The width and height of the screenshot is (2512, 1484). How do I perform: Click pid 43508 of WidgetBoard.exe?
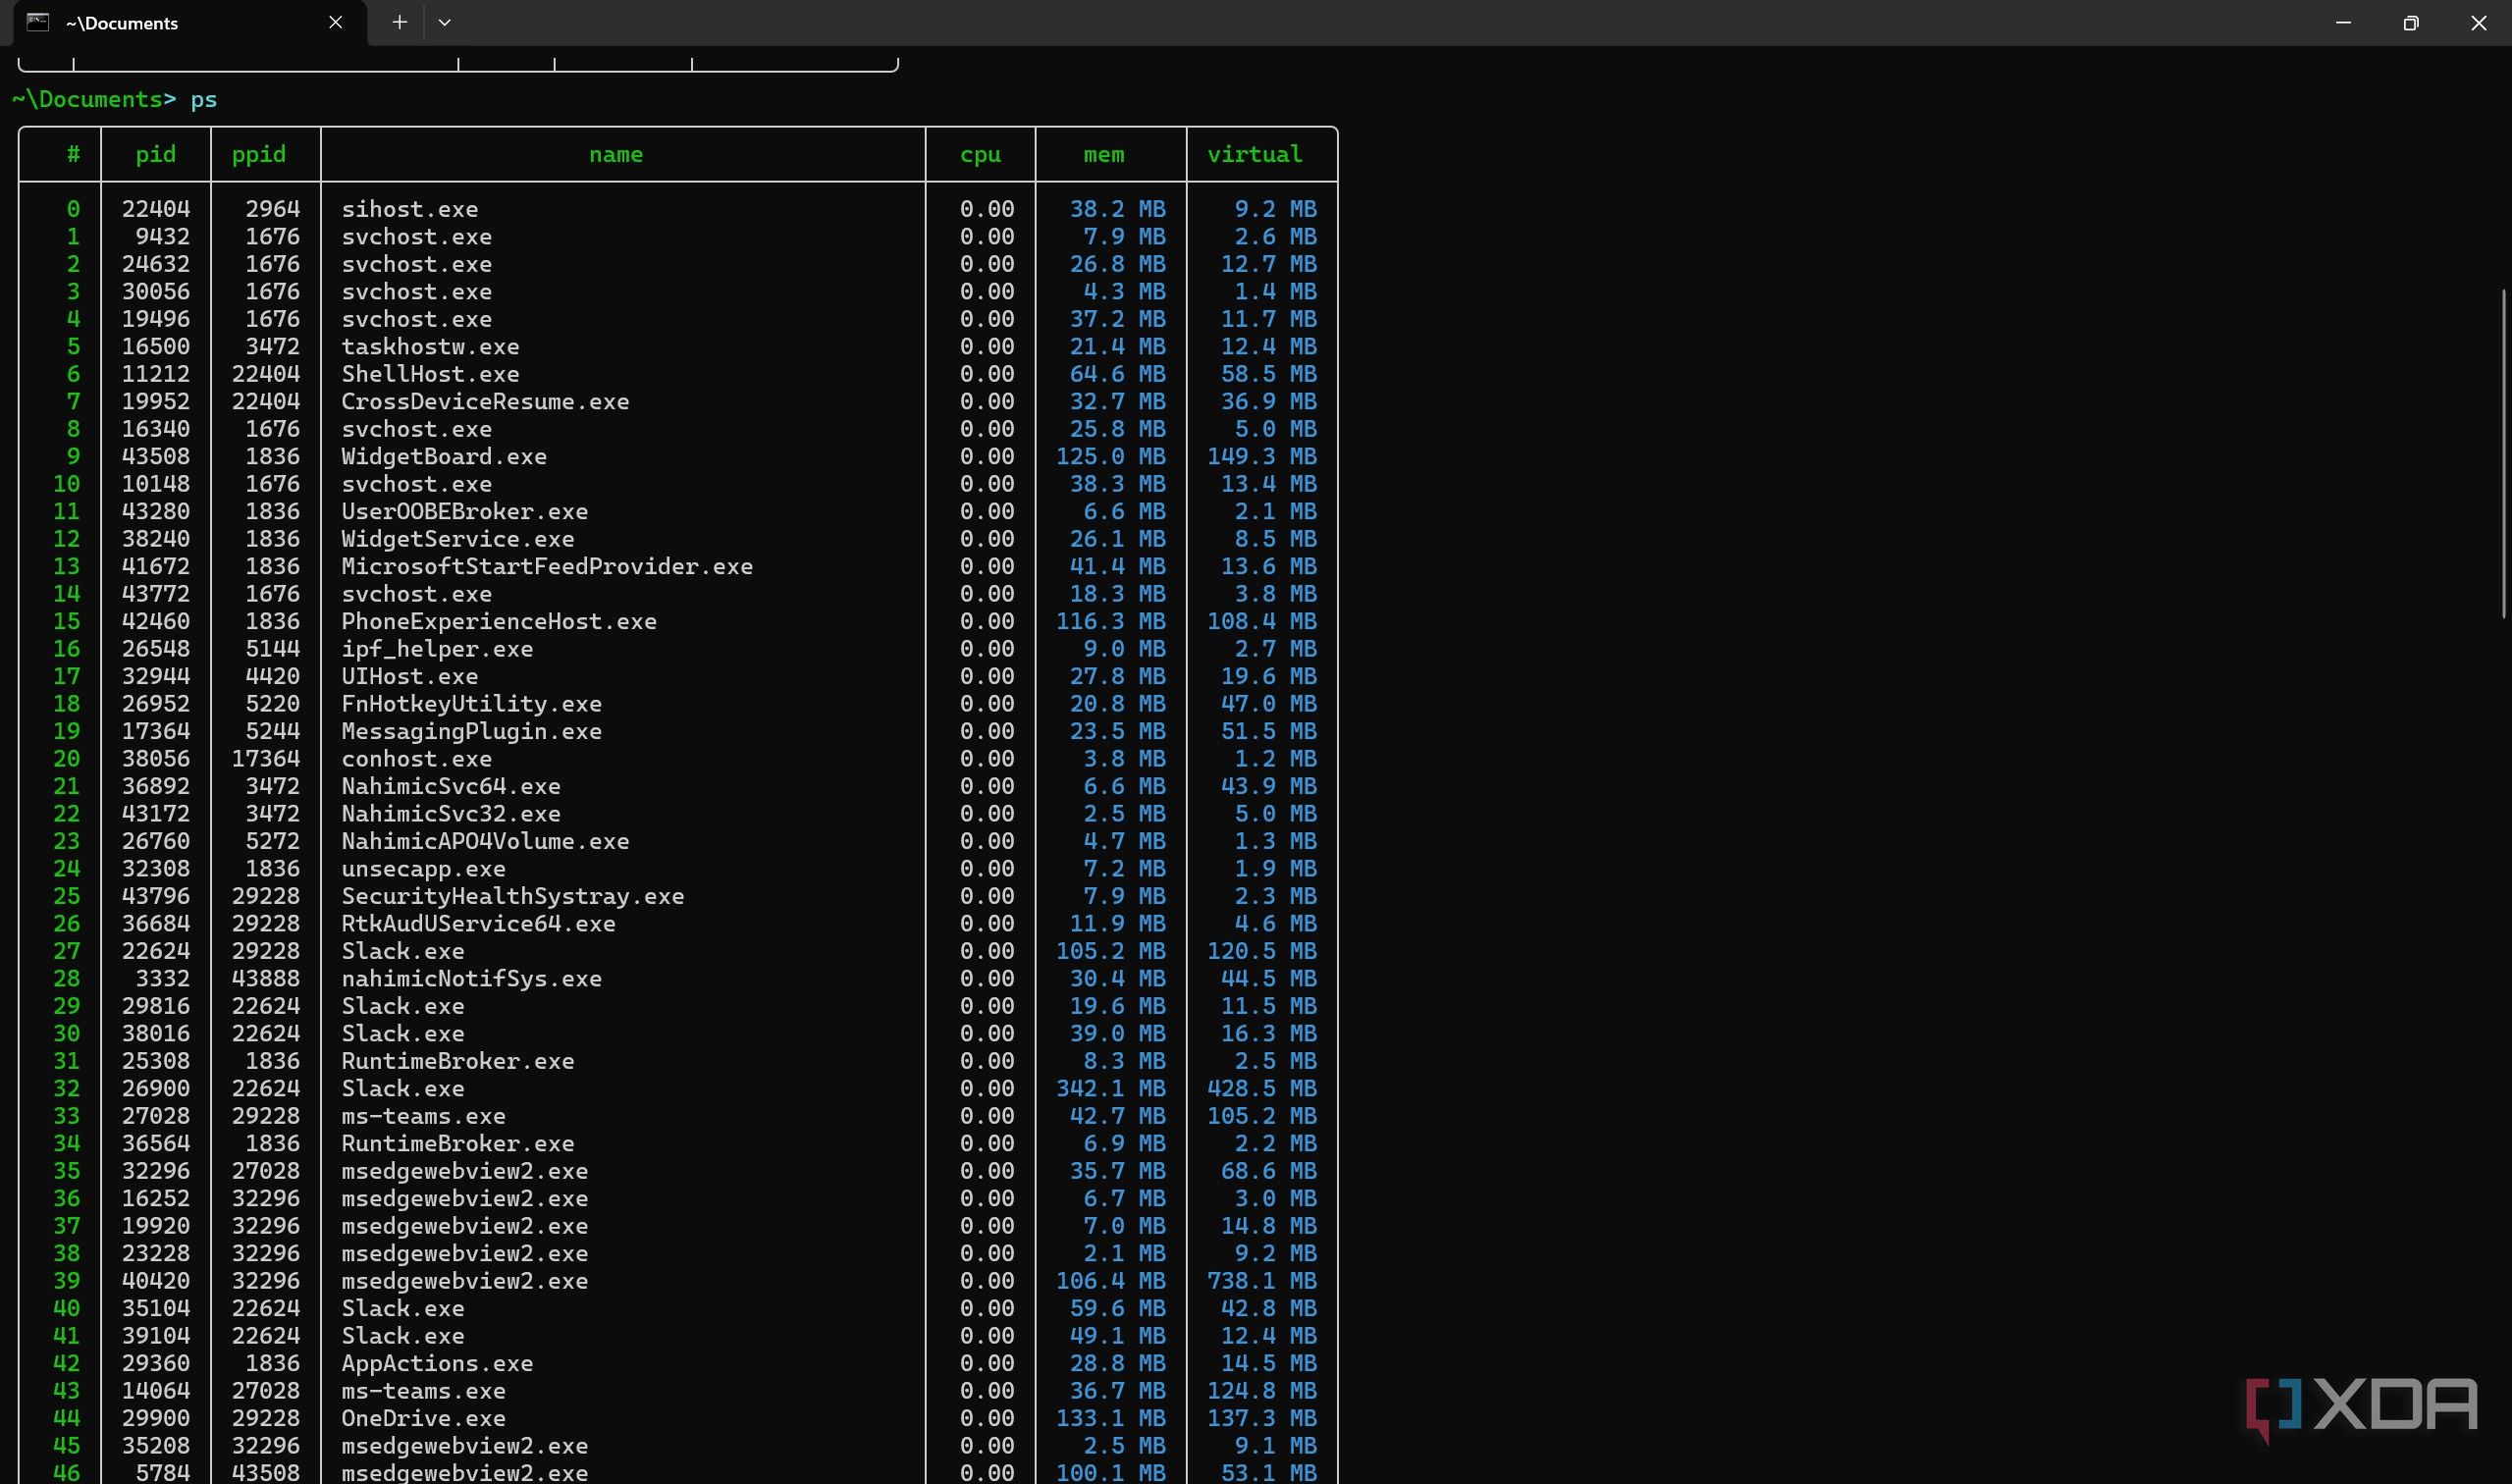156,456
